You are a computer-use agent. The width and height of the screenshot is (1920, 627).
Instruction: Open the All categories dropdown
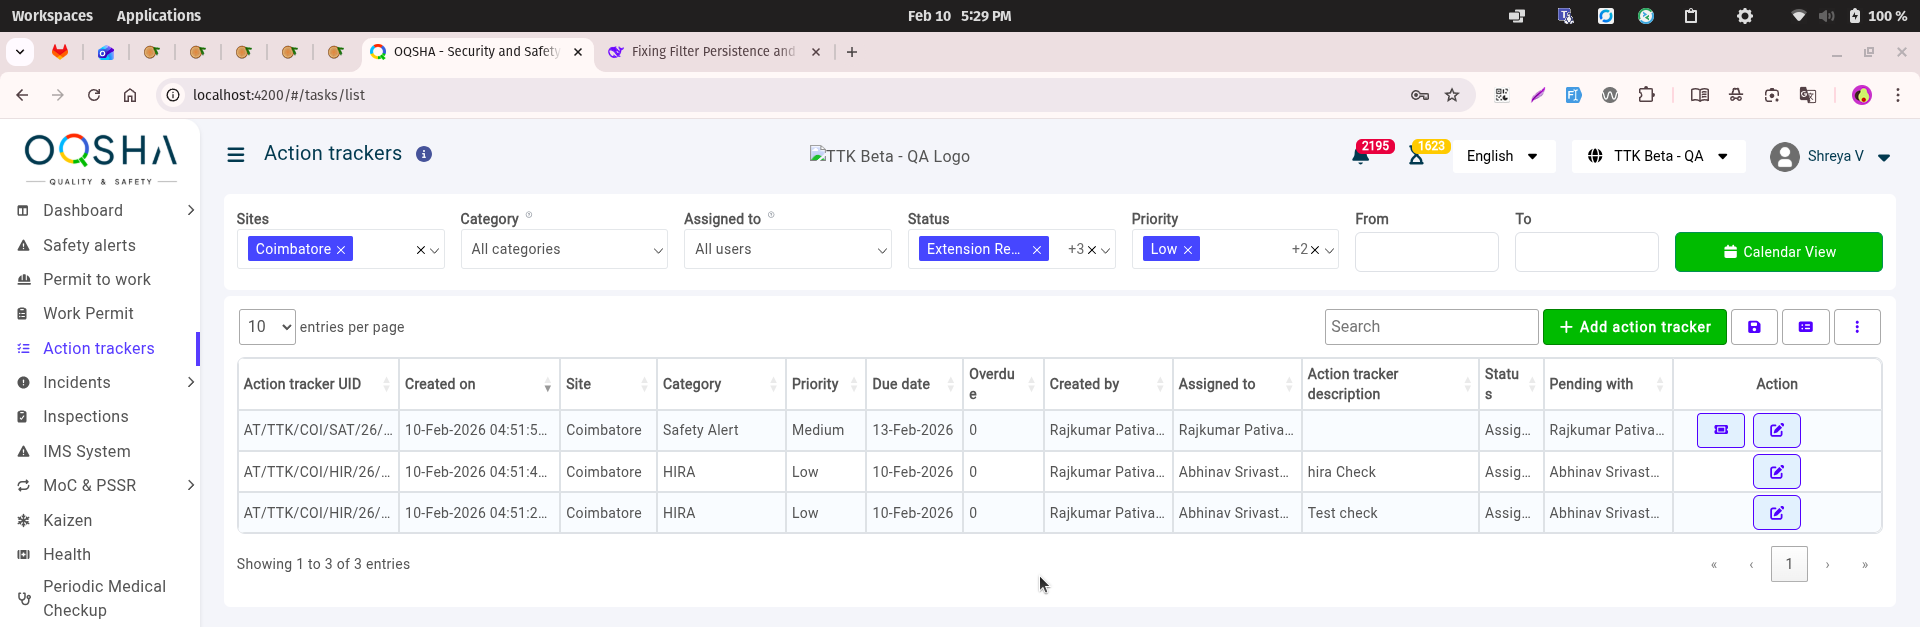[x=564, y=250]
